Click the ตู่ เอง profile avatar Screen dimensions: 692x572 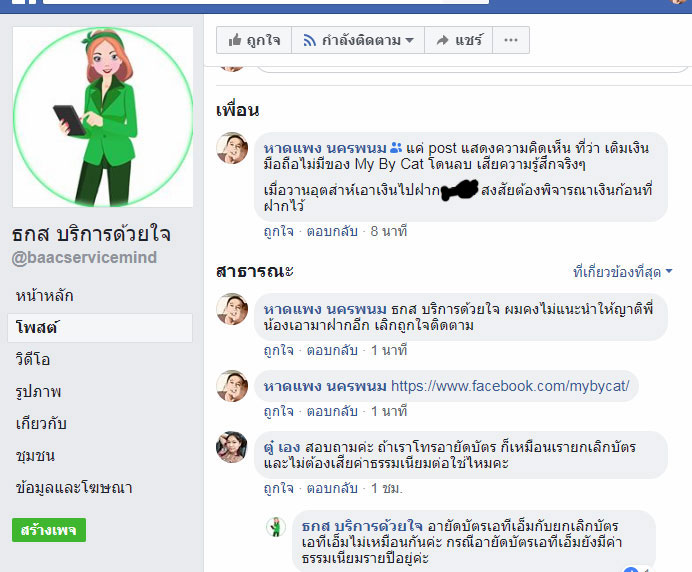(232, 447)
